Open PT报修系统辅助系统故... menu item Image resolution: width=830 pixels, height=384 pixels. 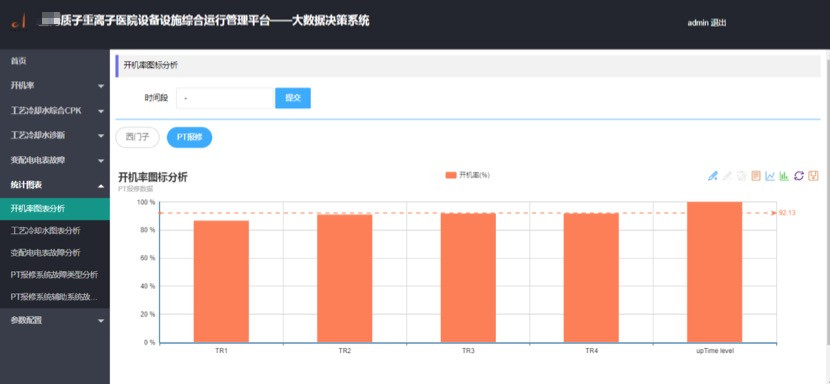(55, 297)
